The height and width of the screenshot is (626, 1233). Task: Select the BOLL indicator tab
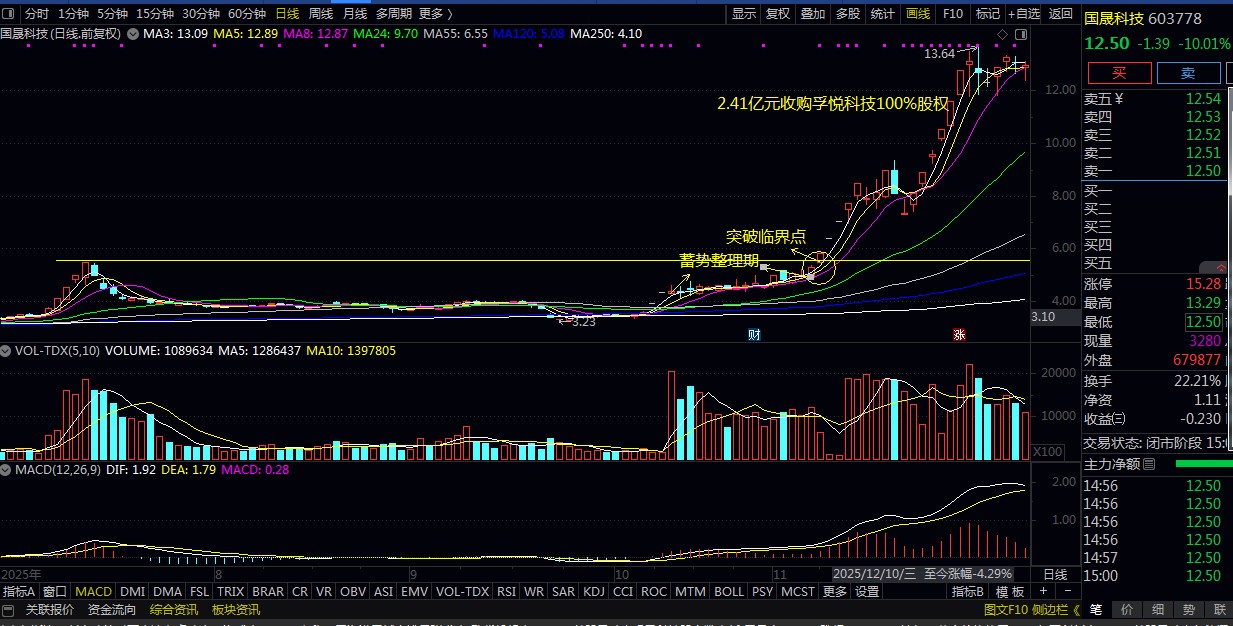[729, 592]
